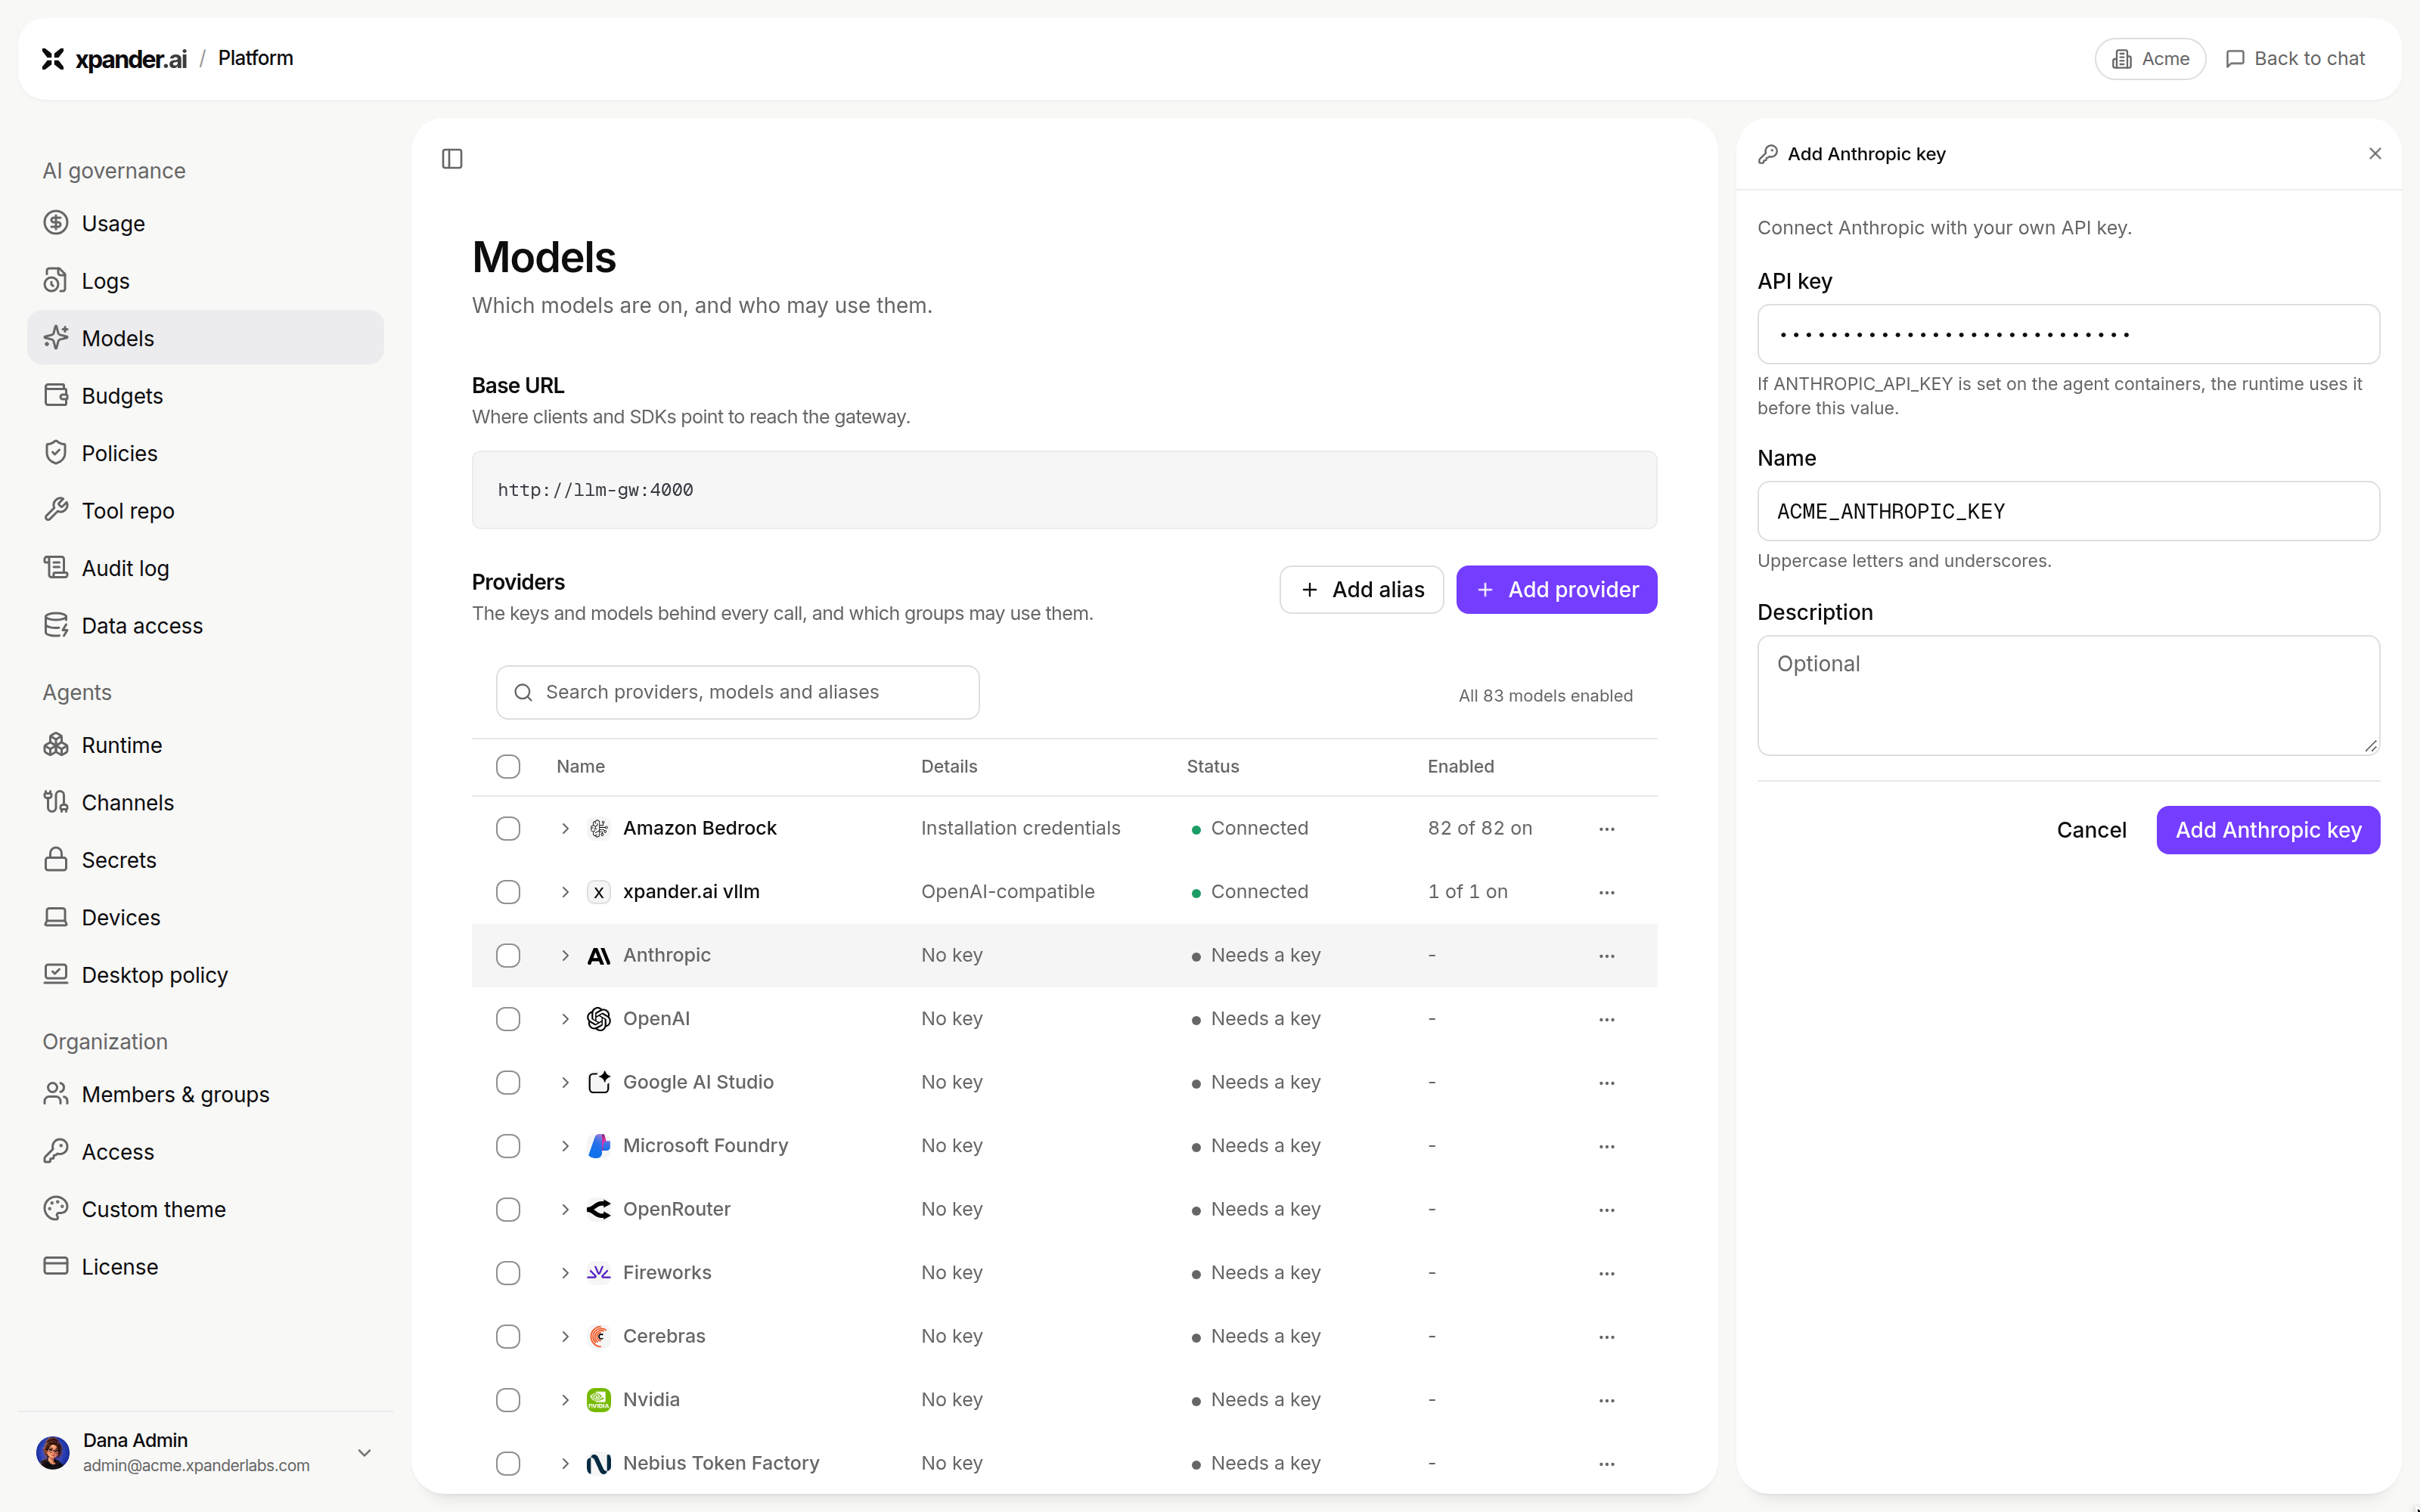Select the xpander.ai vllm checkbox
The image size is (2420, 1512).
(508, 892)
